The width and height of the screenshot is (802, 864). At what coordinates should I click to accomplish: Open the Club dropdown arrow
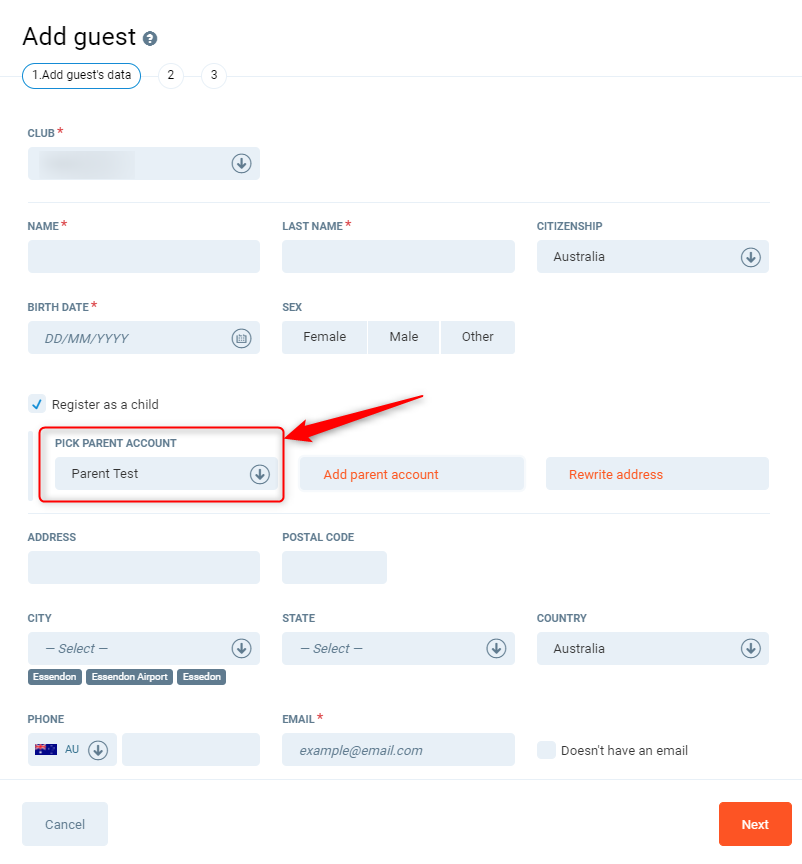[x=241, y=163]
